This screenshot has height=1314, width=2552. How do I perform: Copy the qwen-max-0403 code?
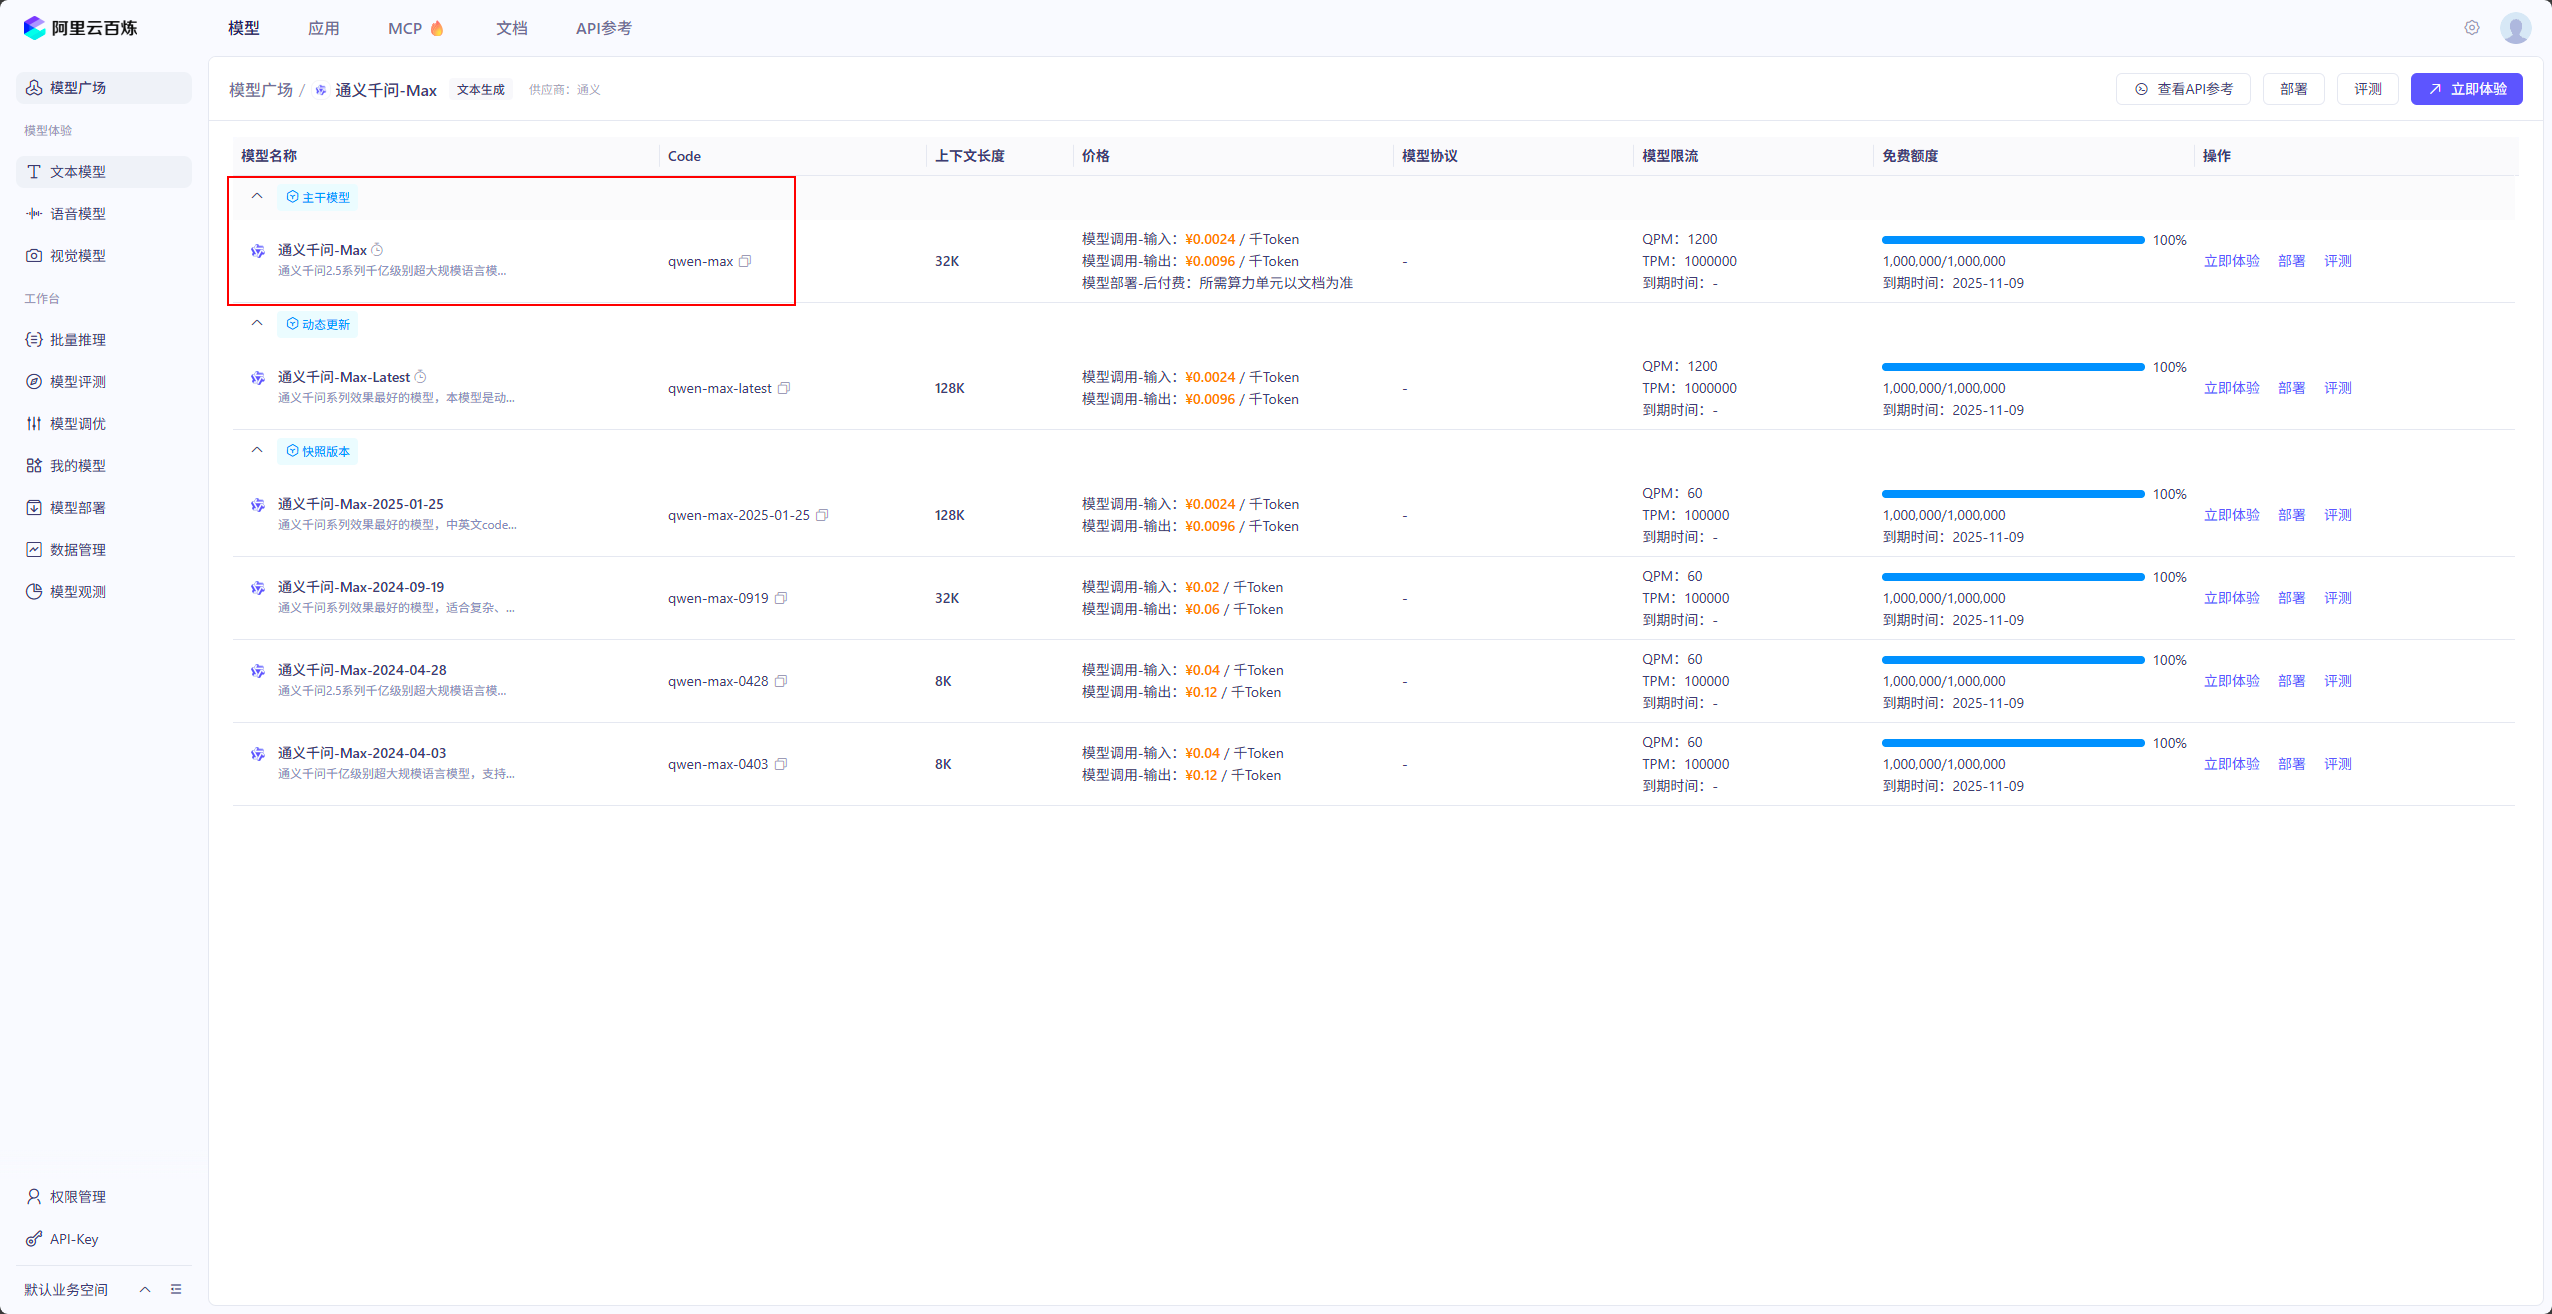[x=781, y=764]
